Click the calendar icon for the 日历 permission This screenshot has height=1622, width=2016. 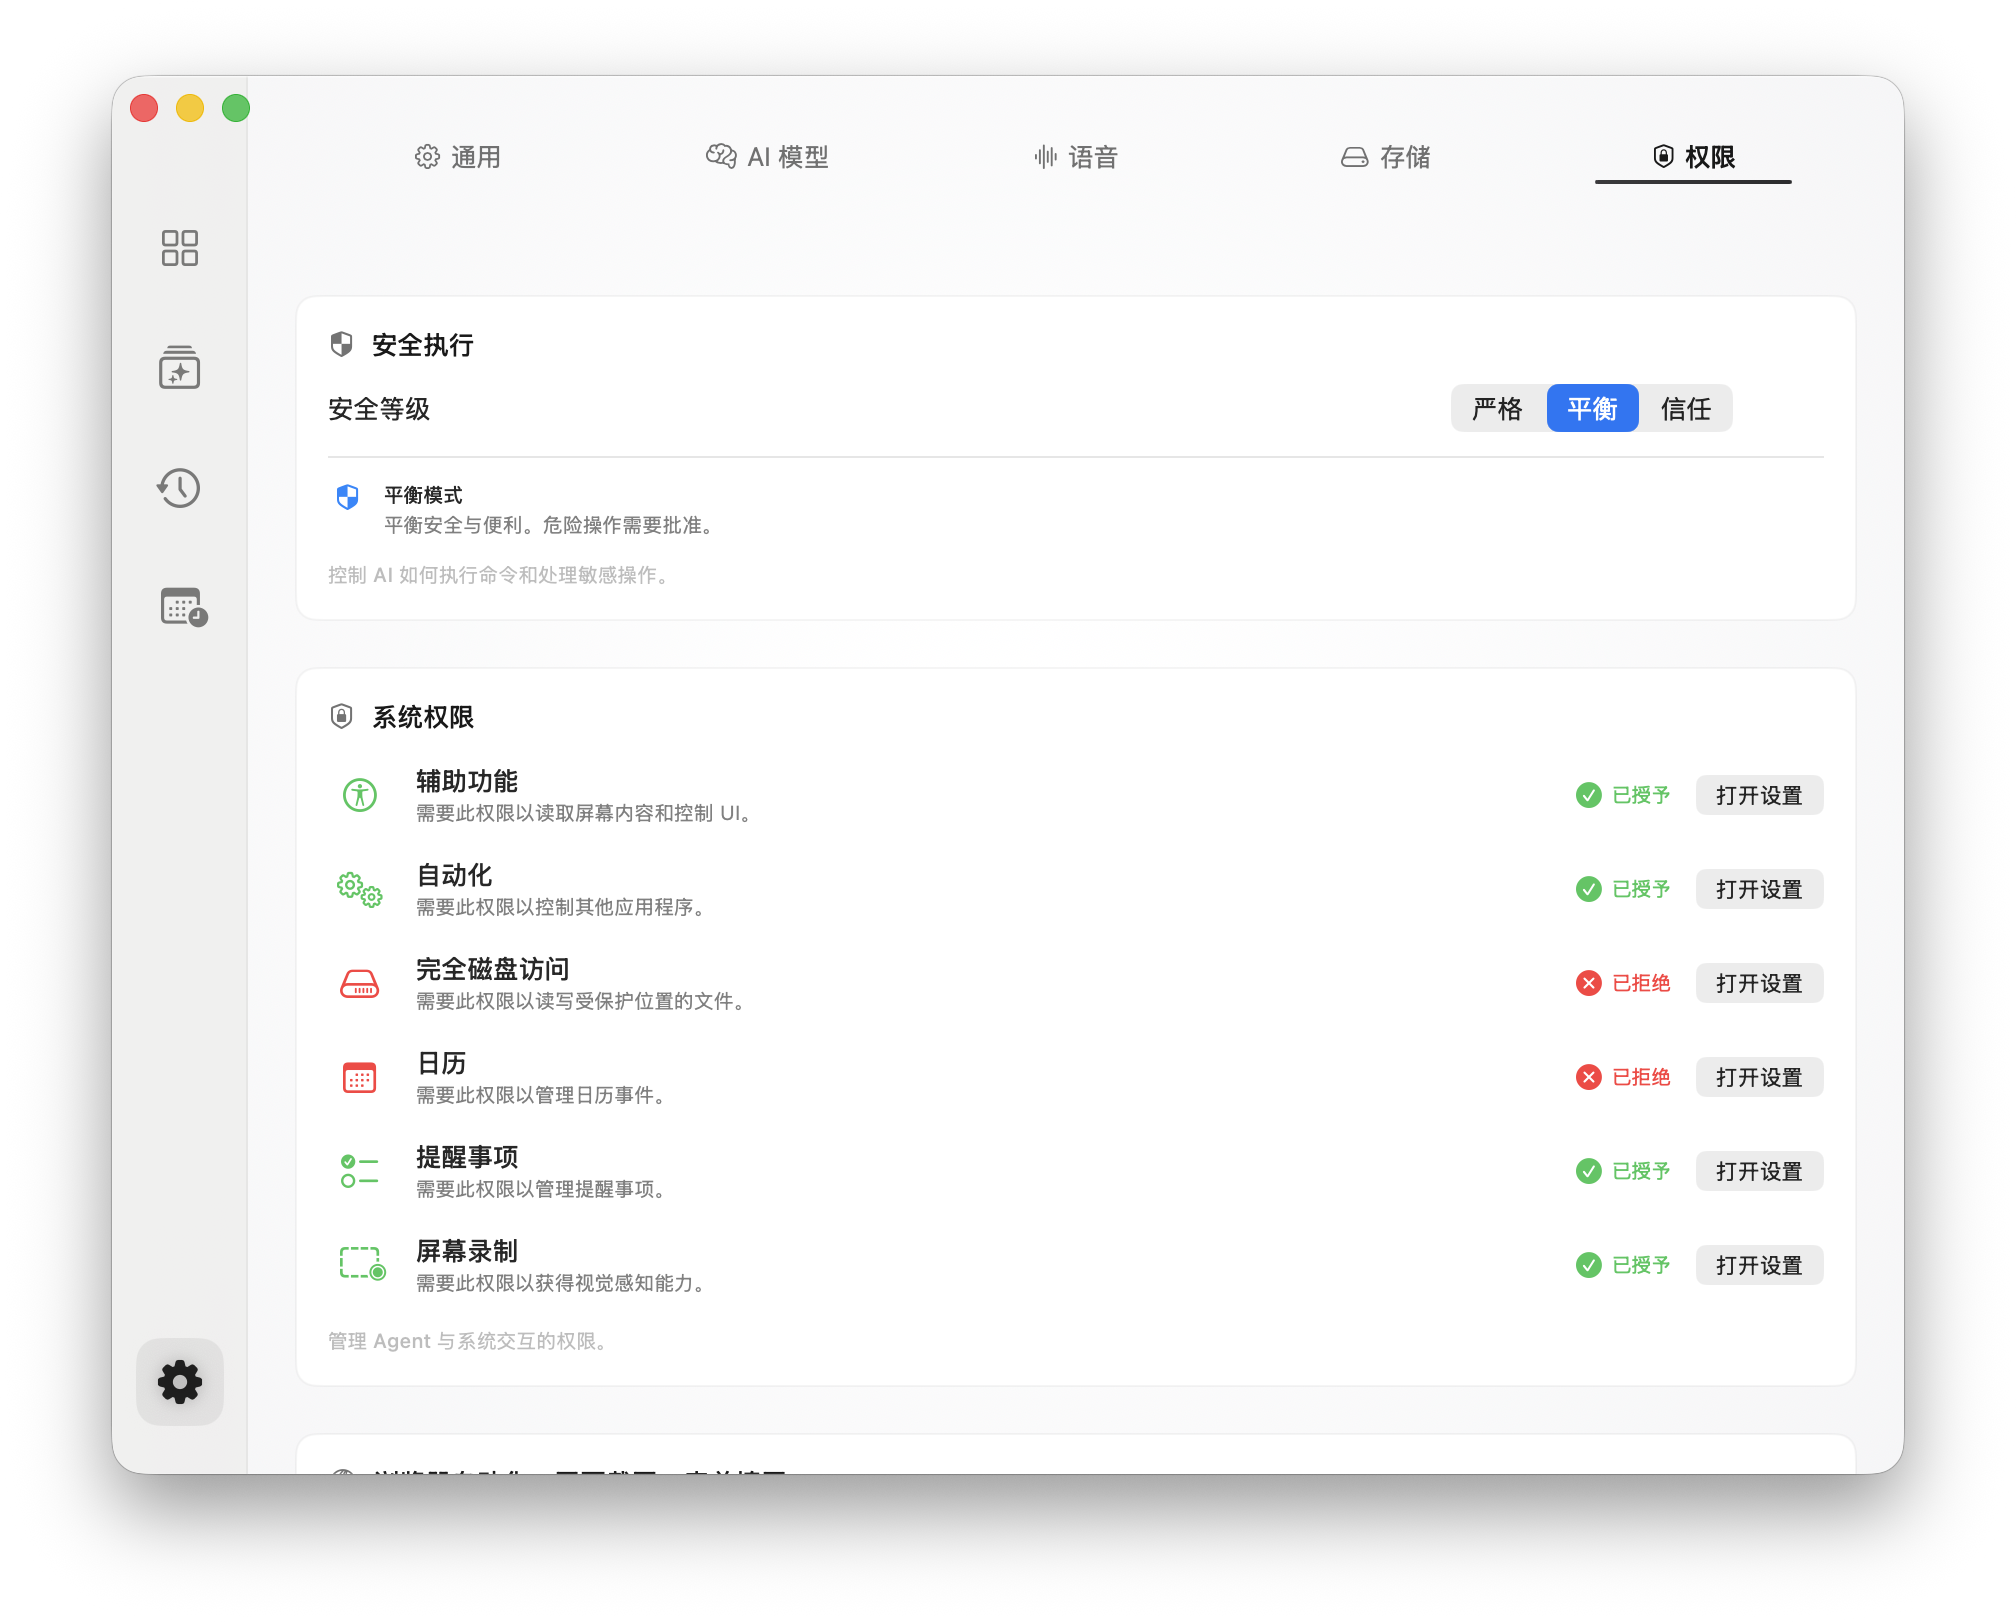click(360, 1077)
